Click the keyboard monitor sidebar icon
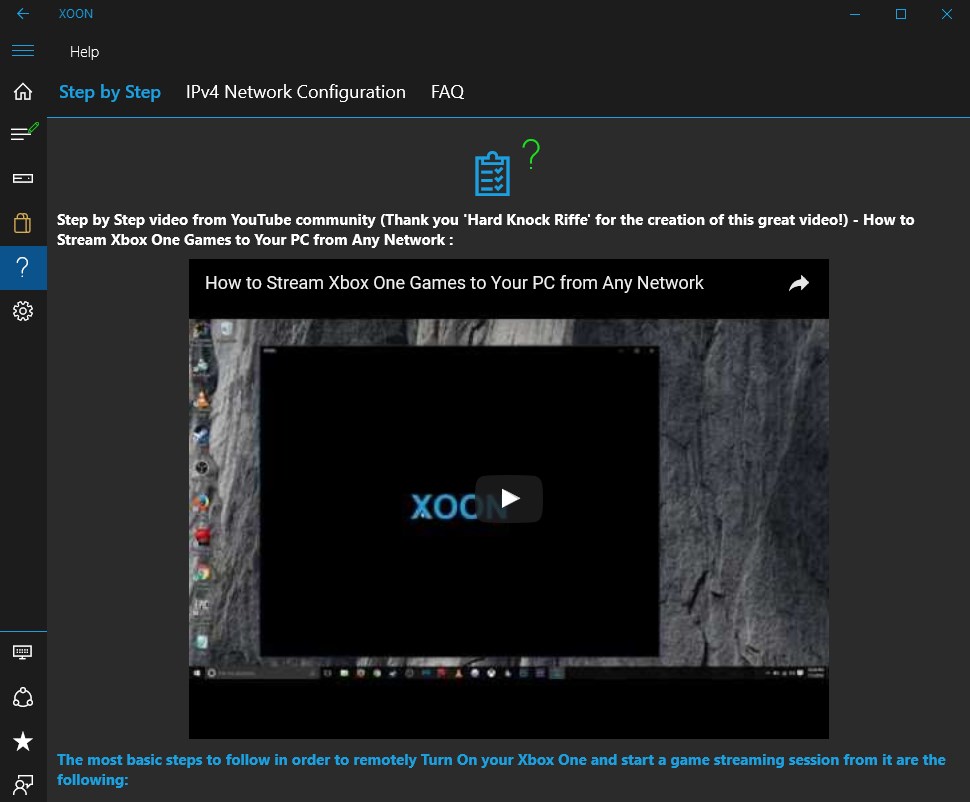This screenshot has width=970, height=802. tap(23, 652)
